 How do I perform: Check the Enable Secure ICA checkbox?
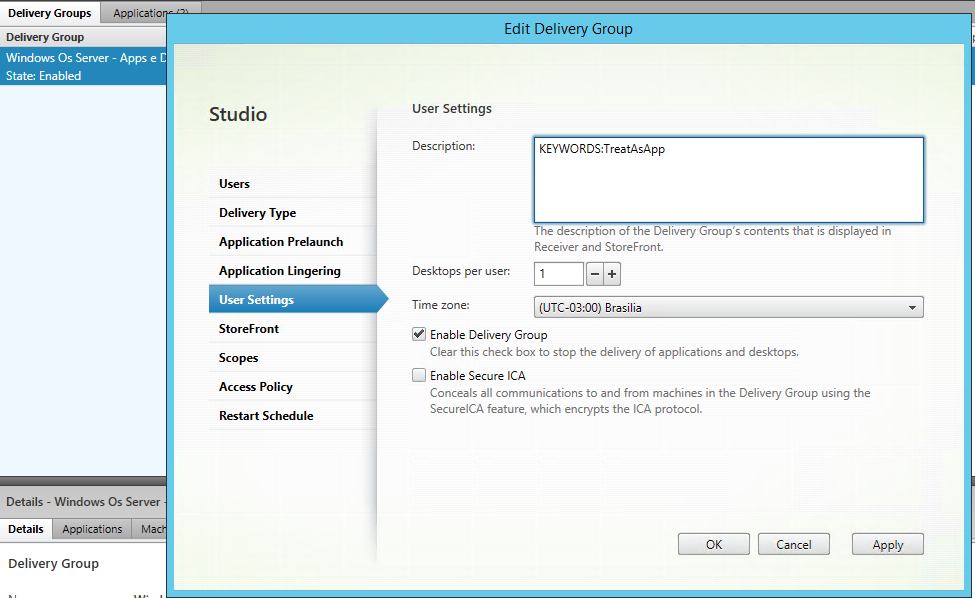coord(419,376)
